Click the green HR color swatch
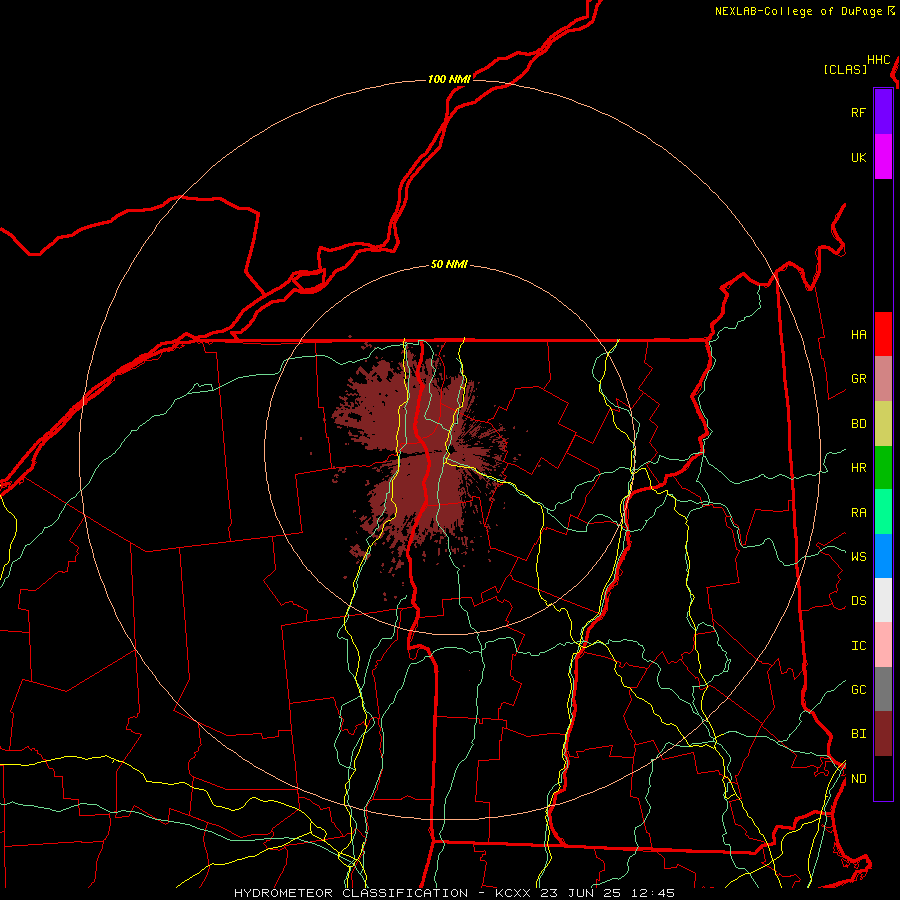This screenshot has width=900, height=900. (x=883, y=468)
